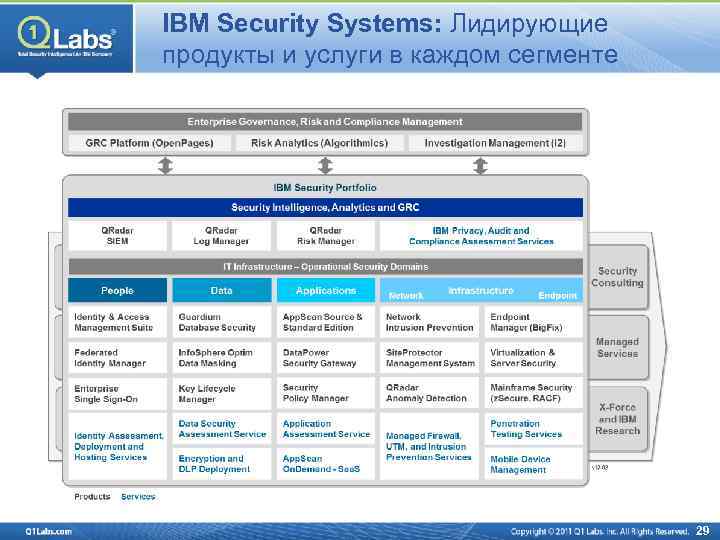Click the IT Infrastructure Operational Security Domains bar
This screenshot has height=540, width=720.
[x=326, y=267]
